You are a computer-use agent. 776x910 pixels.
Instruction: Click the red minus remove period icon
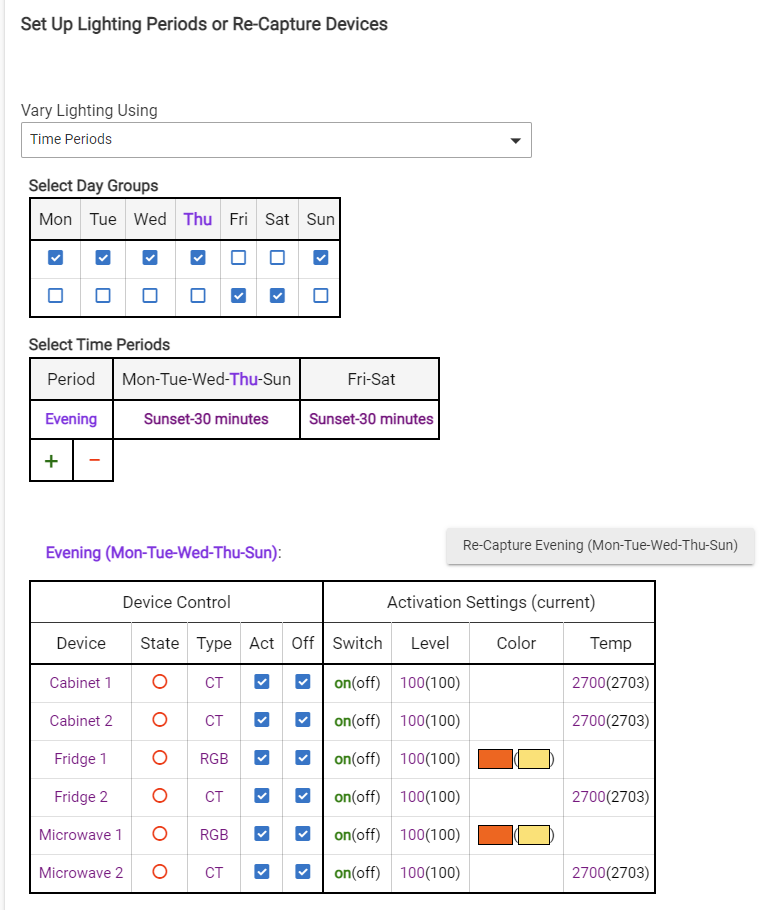[94, 460]
